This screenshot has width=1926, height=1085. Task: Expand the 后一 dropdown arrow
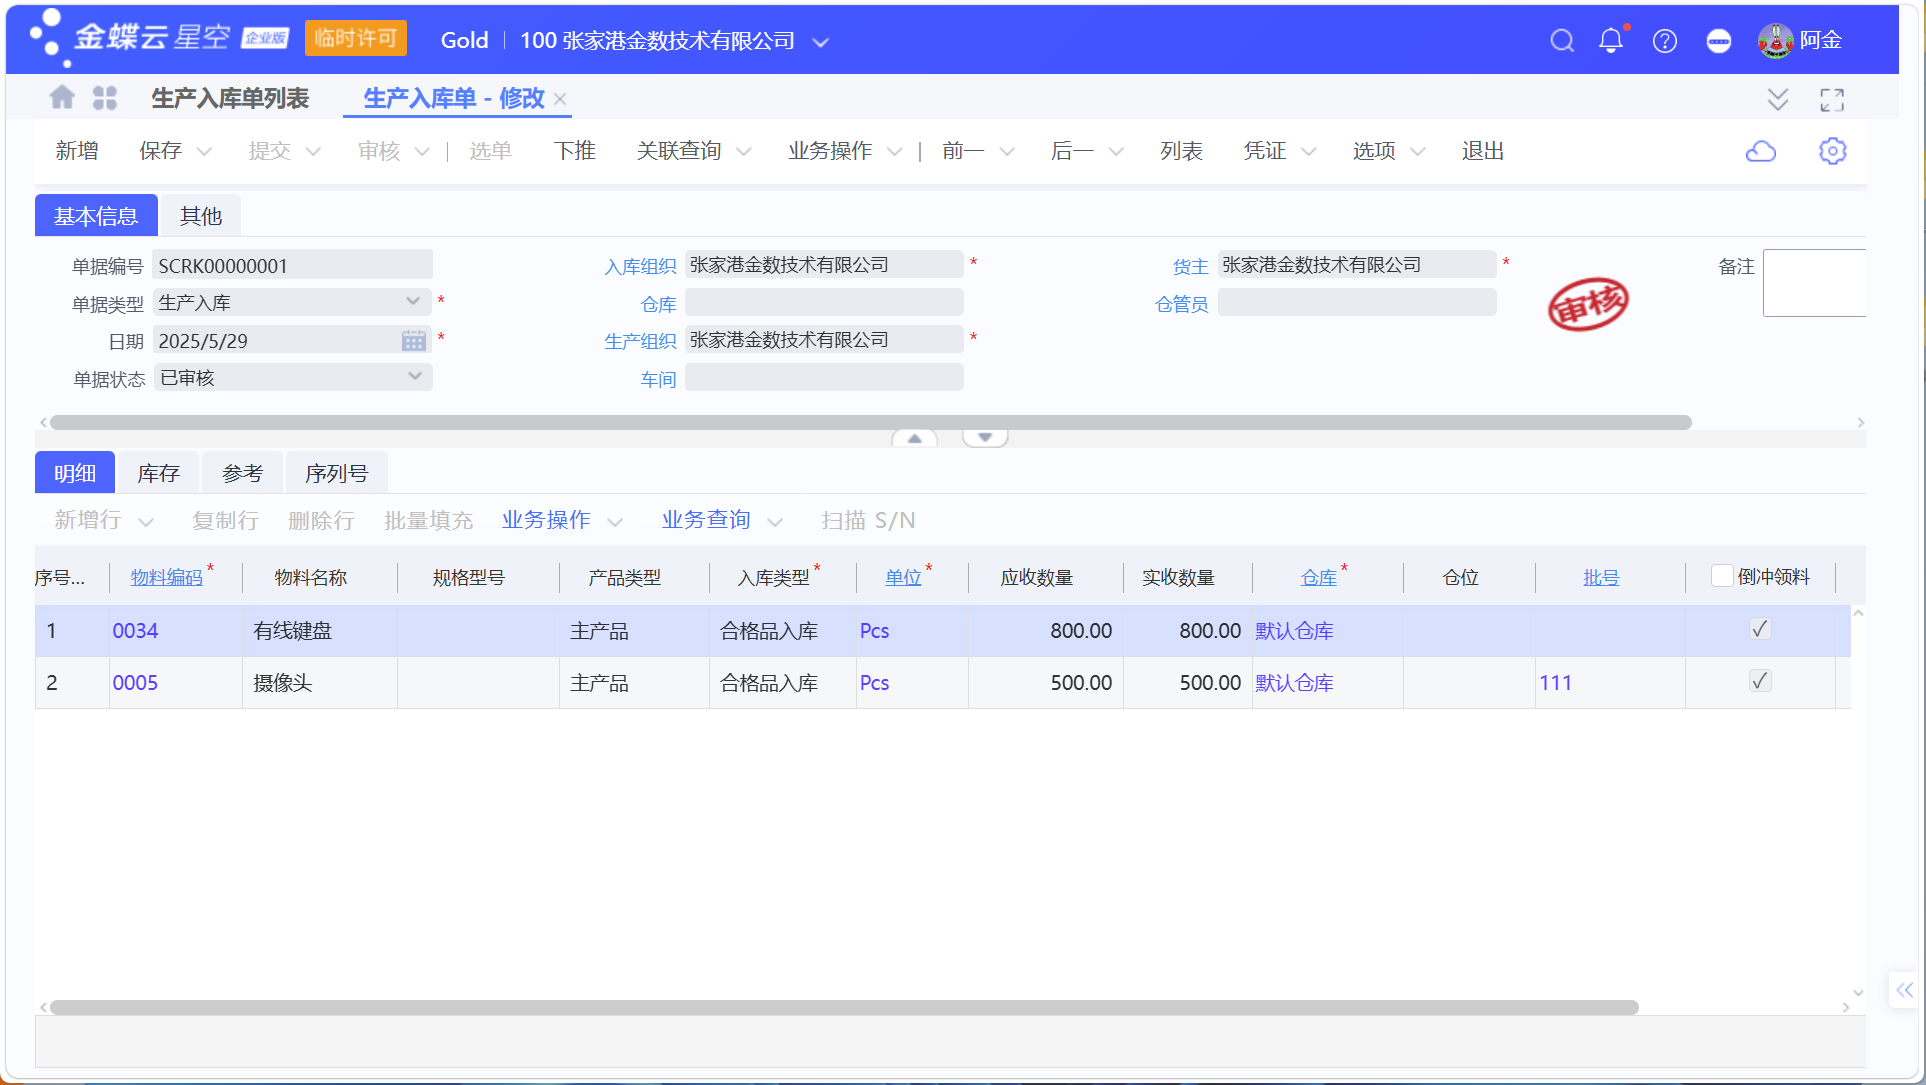[1116, 152]
